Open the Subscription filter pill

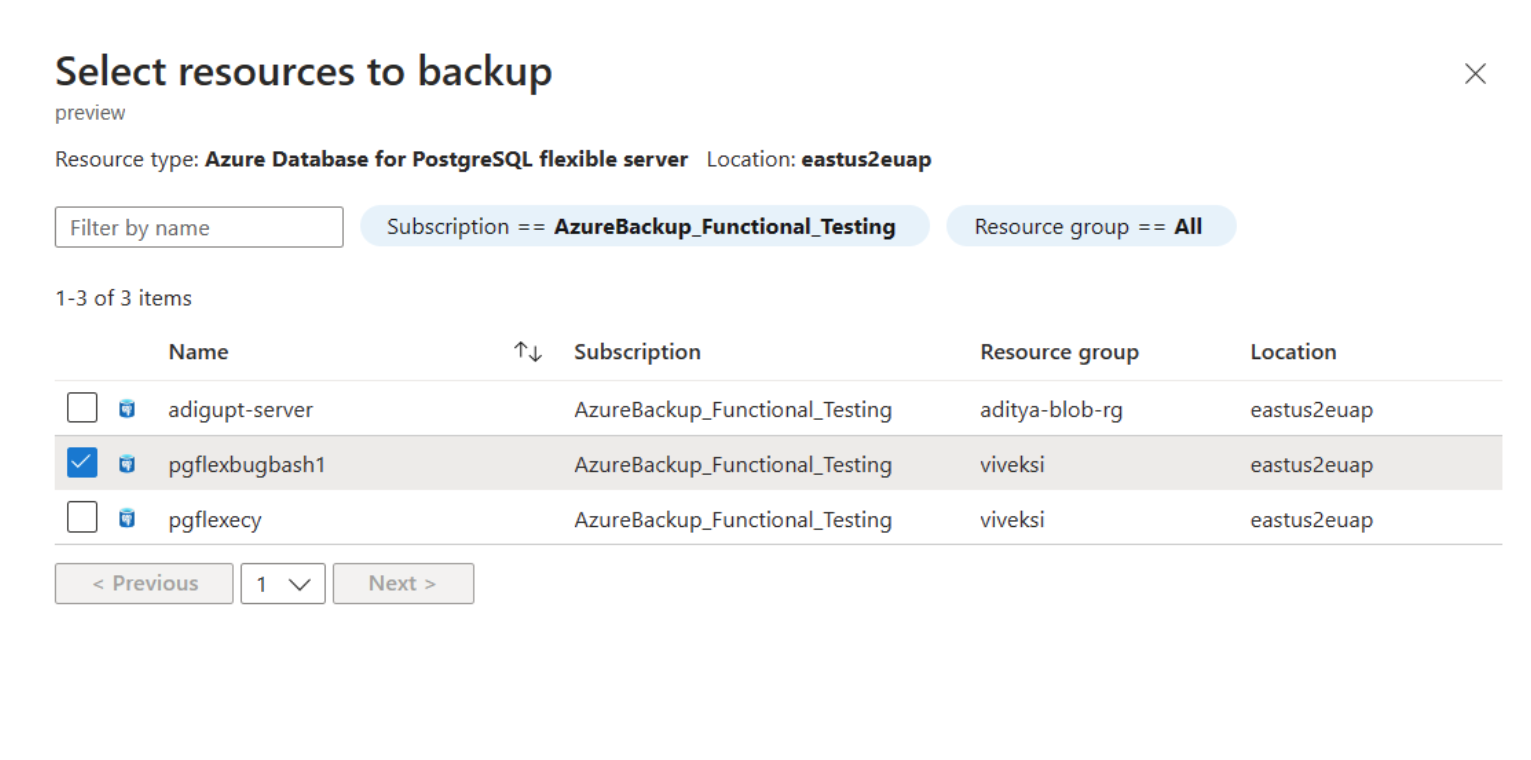[644, 227]
